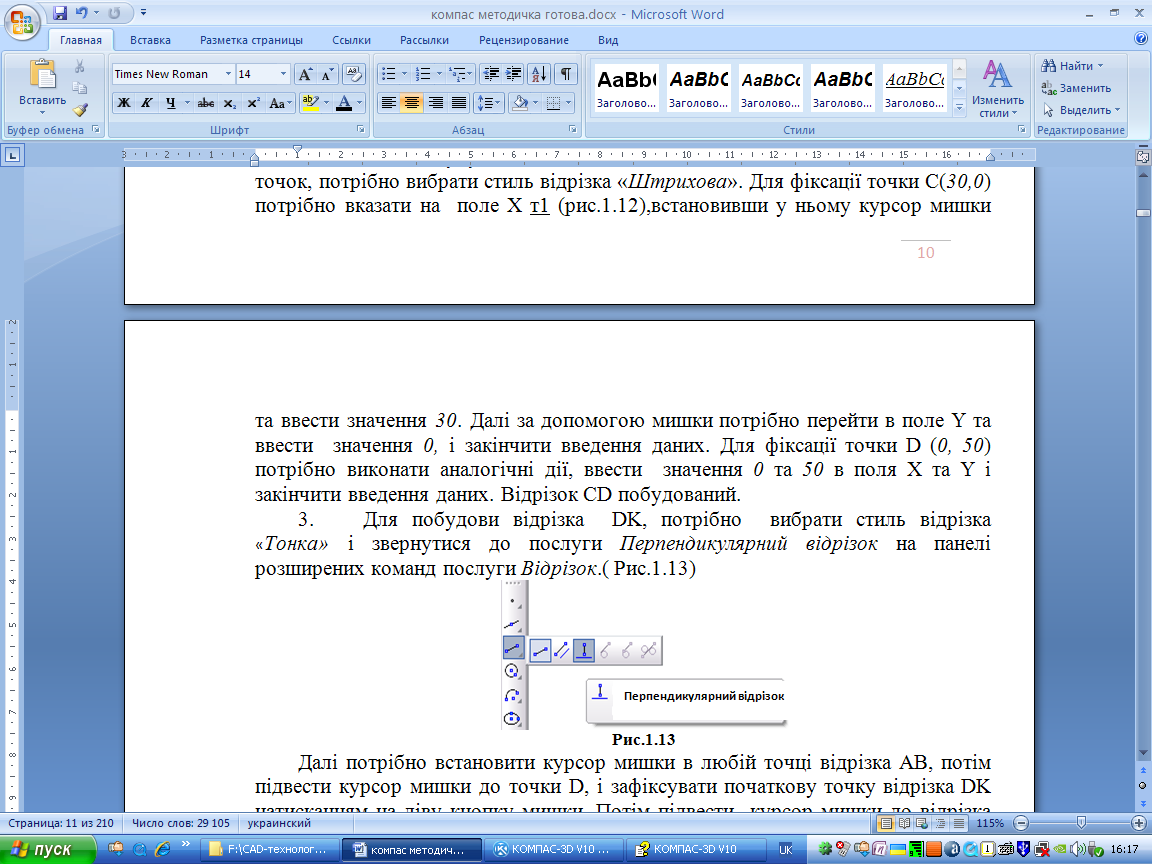Open the Ссылки ribbon tab
The image size is (1152, 864).
pos(351,40)
